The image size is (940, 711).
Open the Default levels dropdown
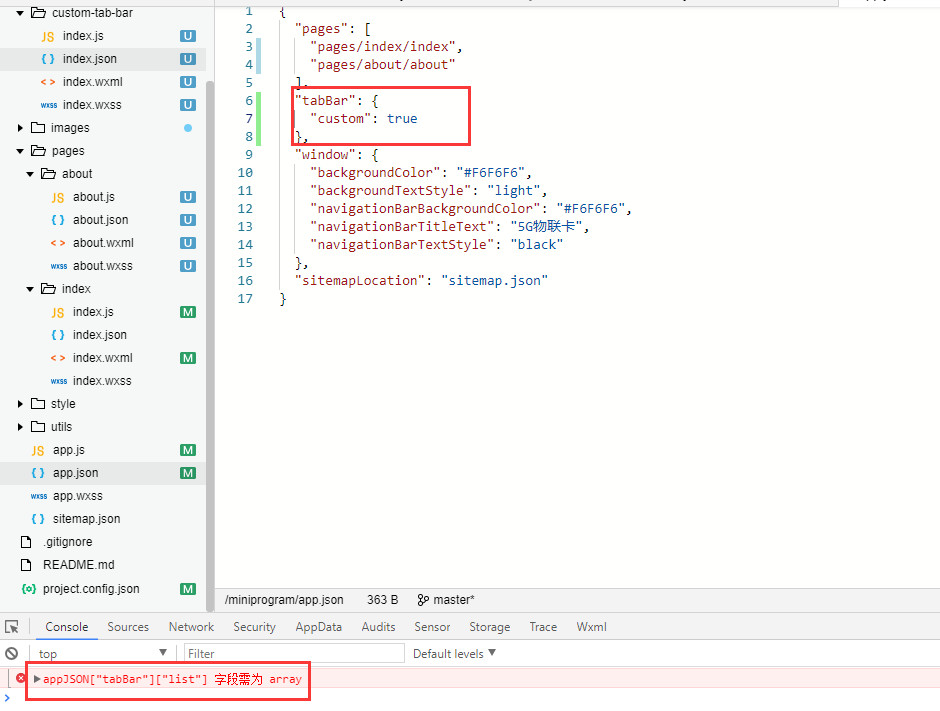[454, 653]
